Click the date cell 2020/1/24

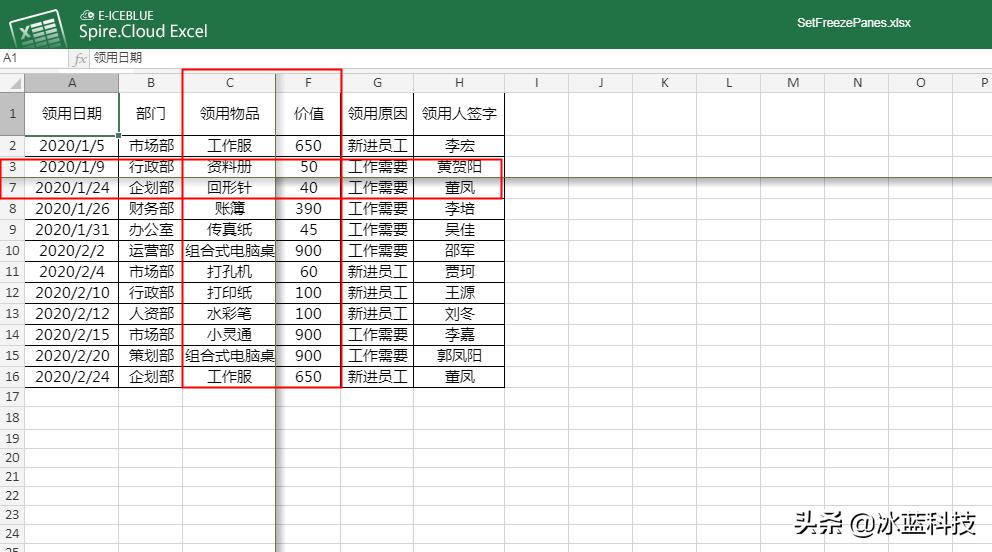pyautogui.click(x=71, y=188)
